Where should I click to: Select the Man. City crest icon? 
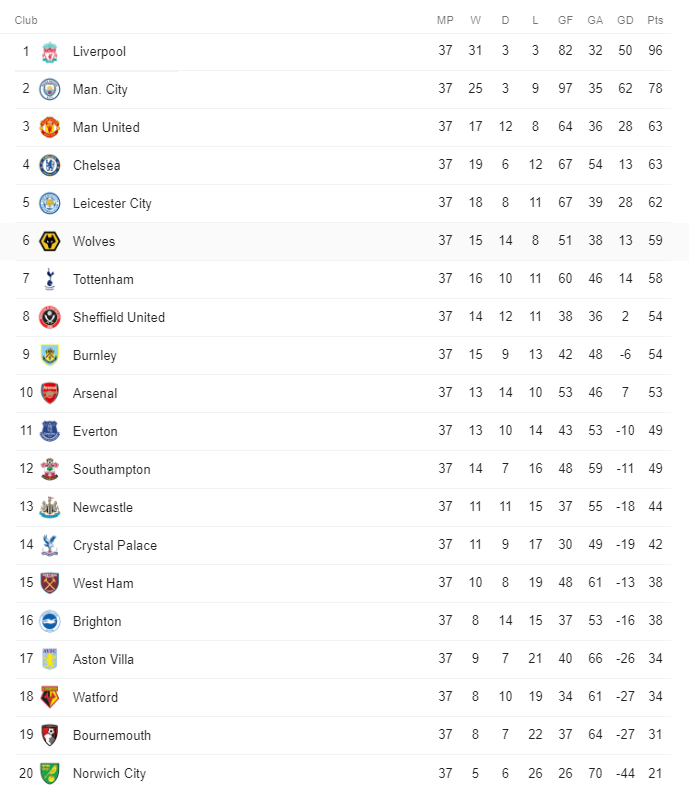(49, 89)
